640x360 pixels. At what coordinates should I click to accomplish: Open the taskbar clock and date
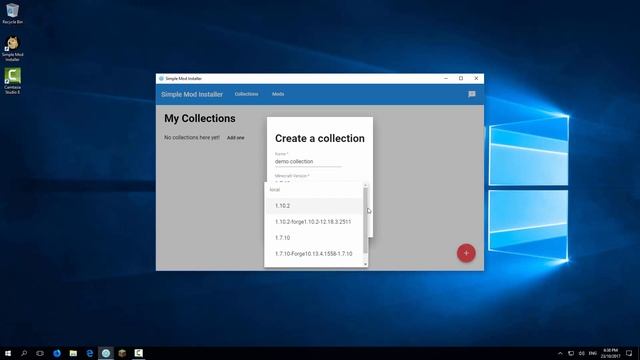[x=610, y=353]
